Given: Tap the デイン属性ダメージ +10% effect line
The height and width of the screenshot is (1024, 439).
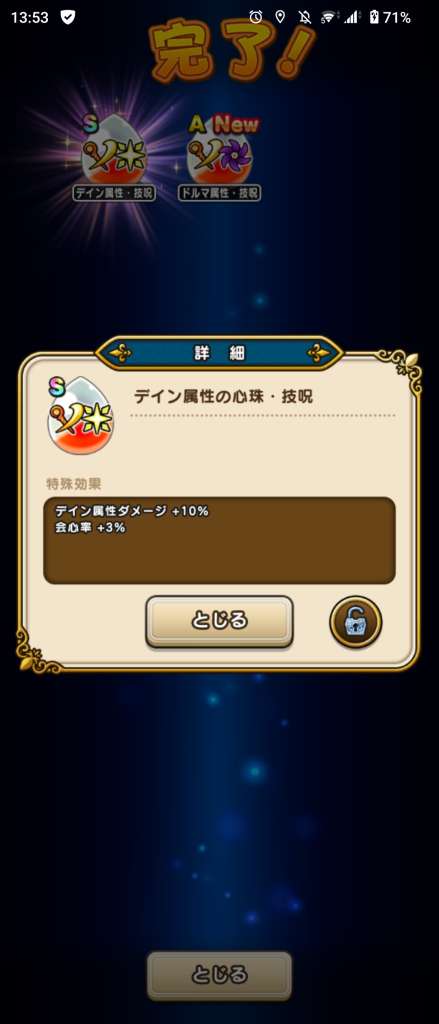Looking at the screenshot, I should 131,511.
